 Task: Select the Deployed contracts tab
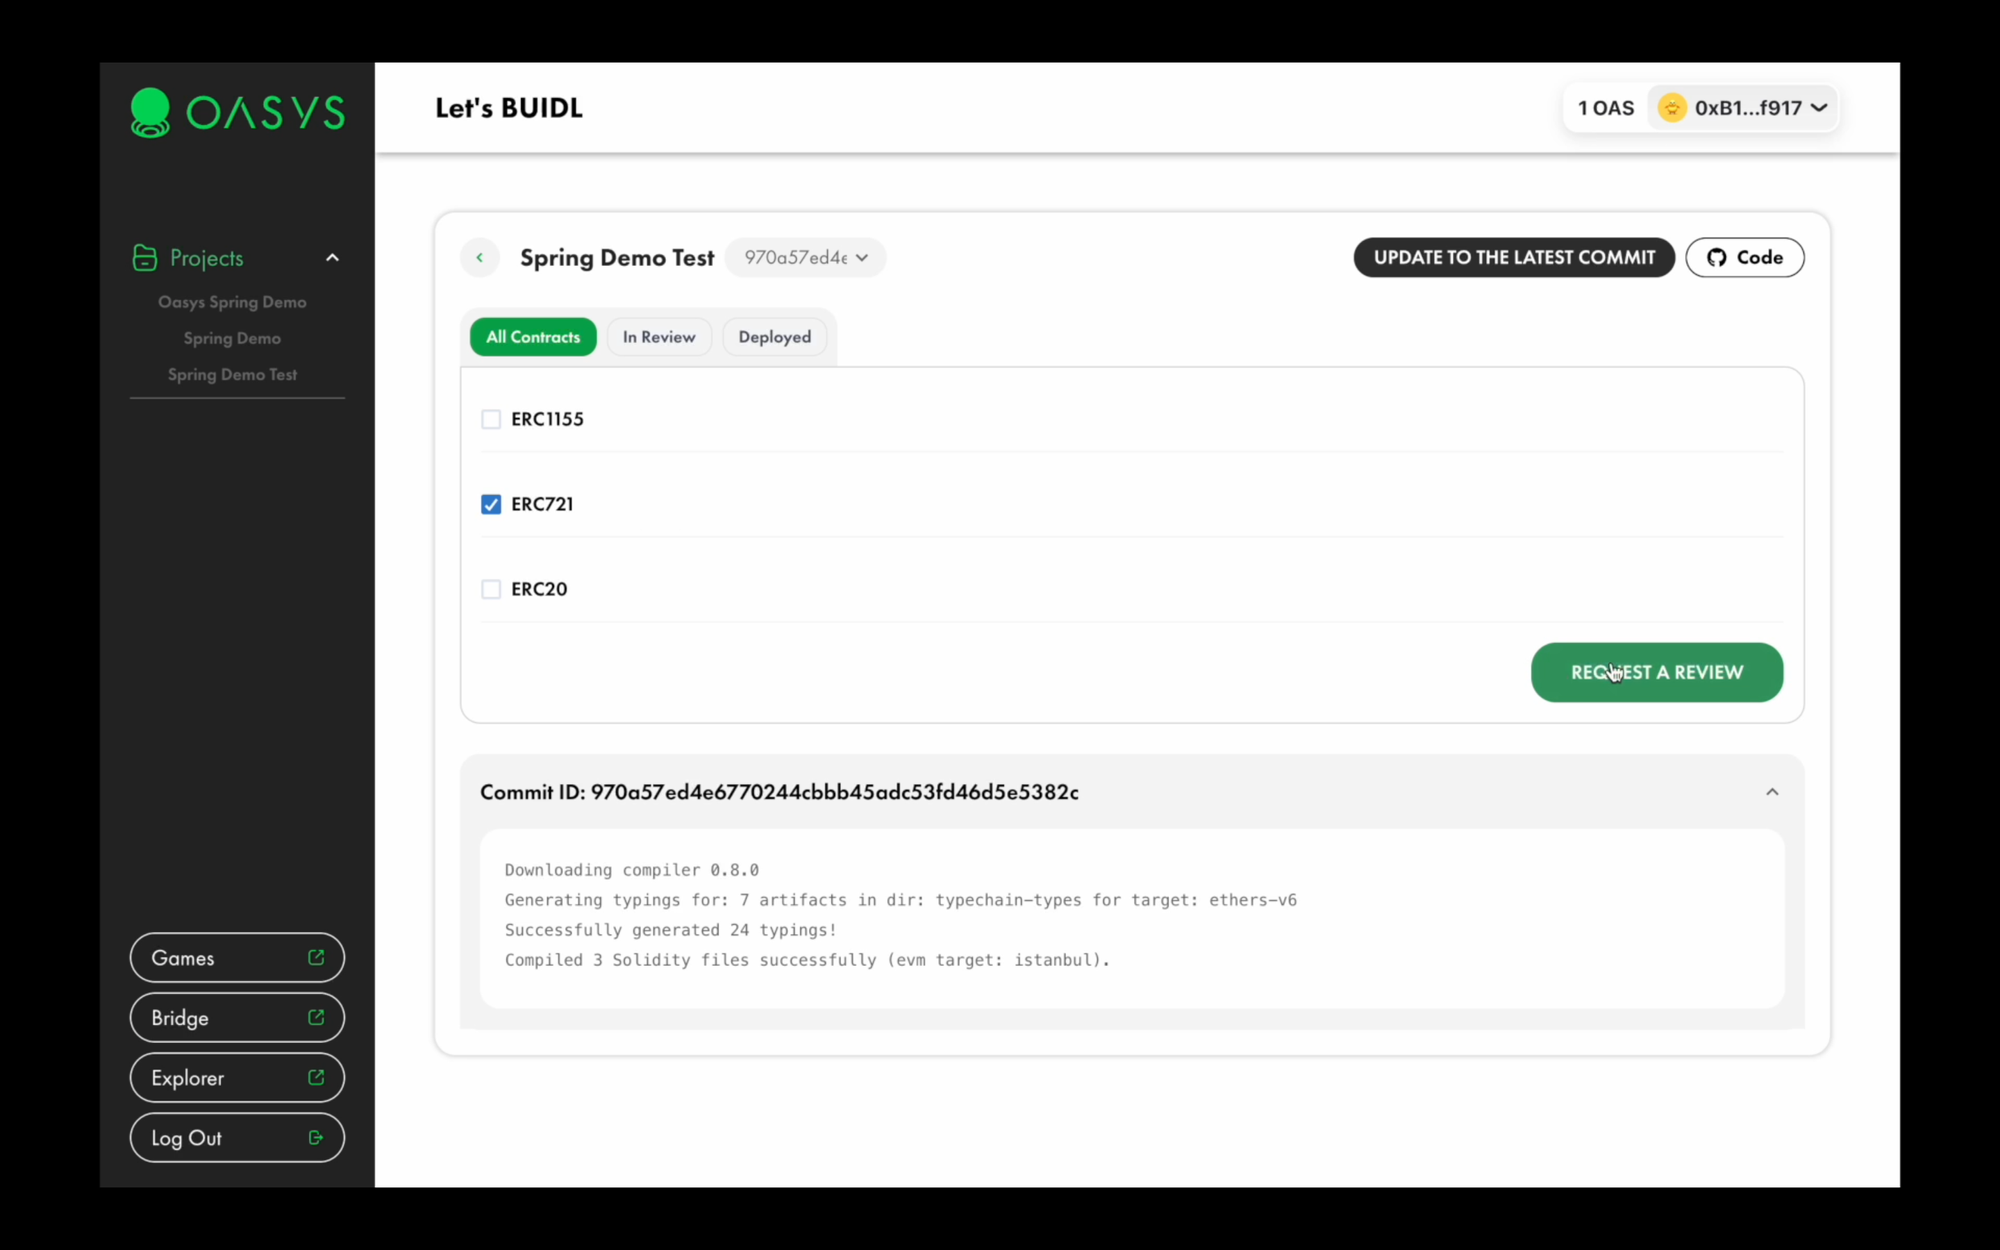775,337
